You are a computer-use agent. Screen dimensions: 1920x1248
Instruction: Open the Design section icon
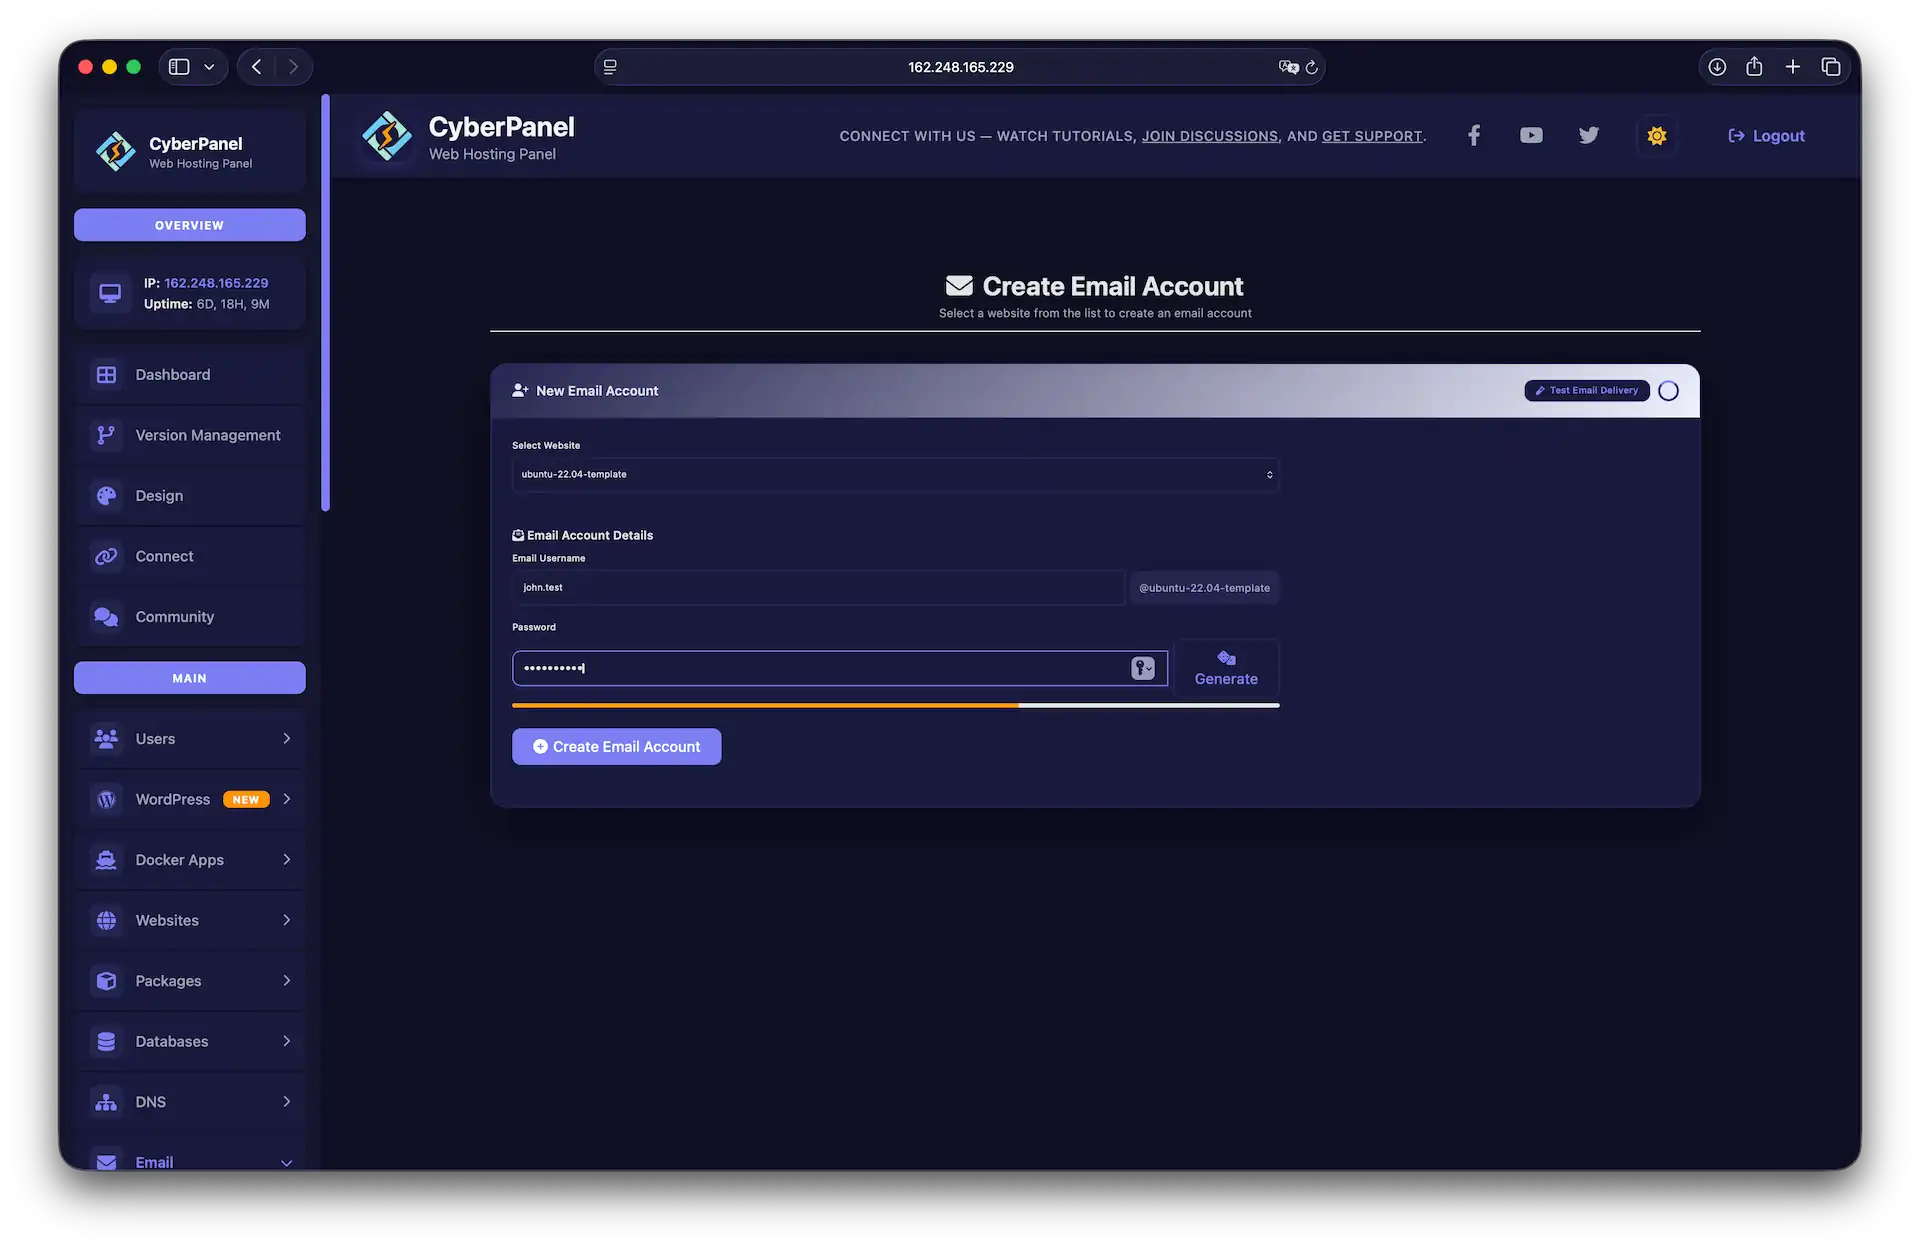pyautogui.click(x=107, y=495)
